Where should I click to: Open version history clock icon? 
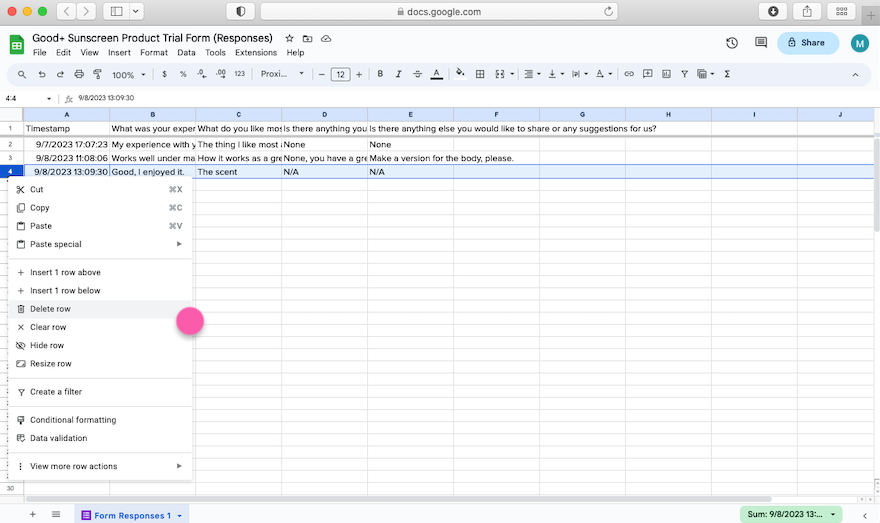pos(732,43)
